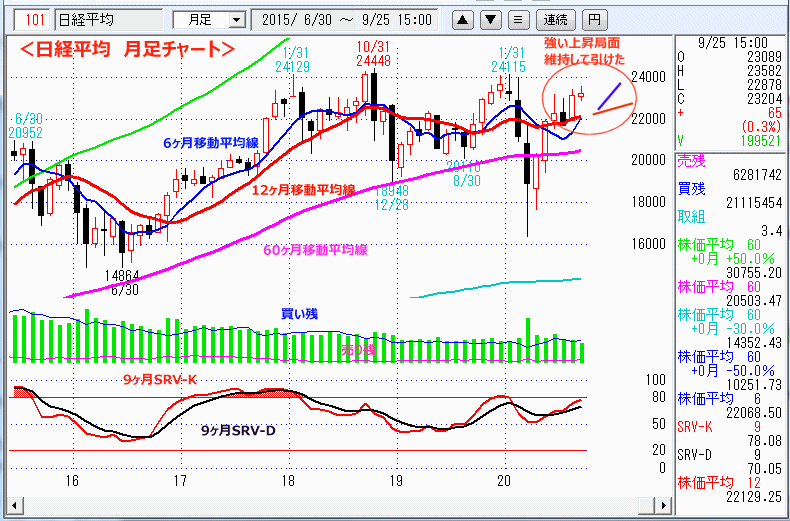Screen dimensions: 790x521
Task: Click the 円 button
Action: tap(595, 20)
